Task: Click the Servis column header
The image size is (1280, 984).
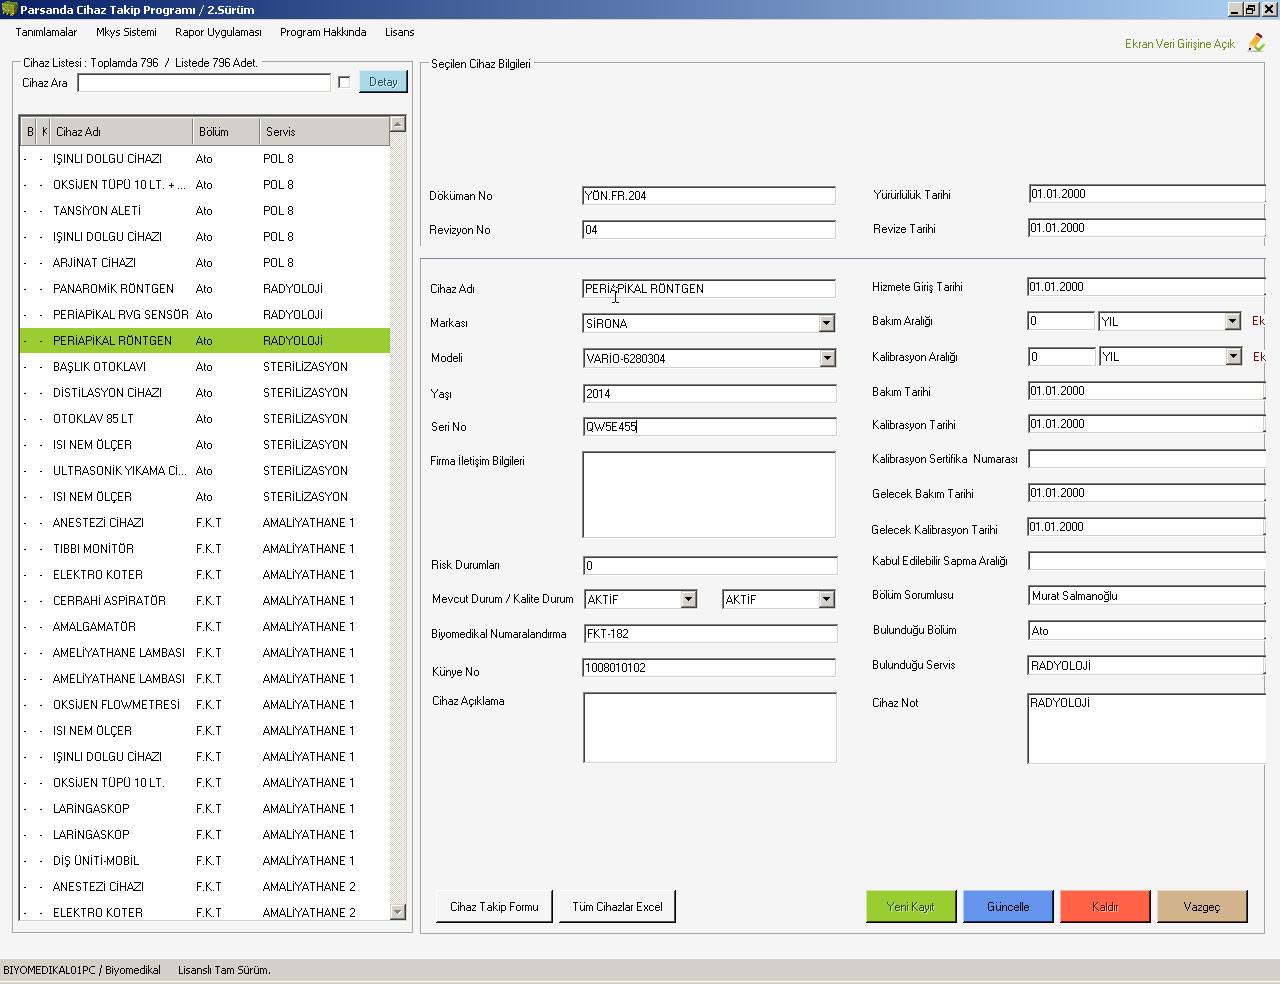Action: pos(324,131)
